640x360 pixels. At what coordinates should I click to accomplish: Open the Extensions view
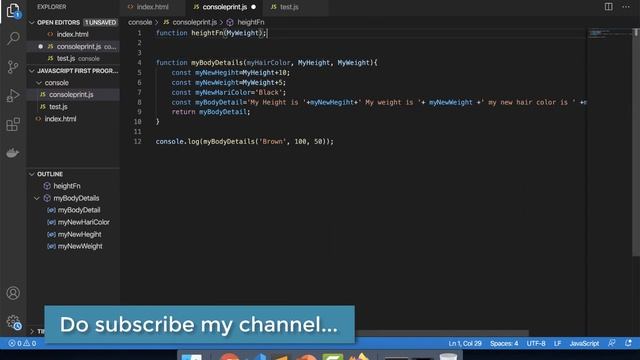[x=13, y=124]
